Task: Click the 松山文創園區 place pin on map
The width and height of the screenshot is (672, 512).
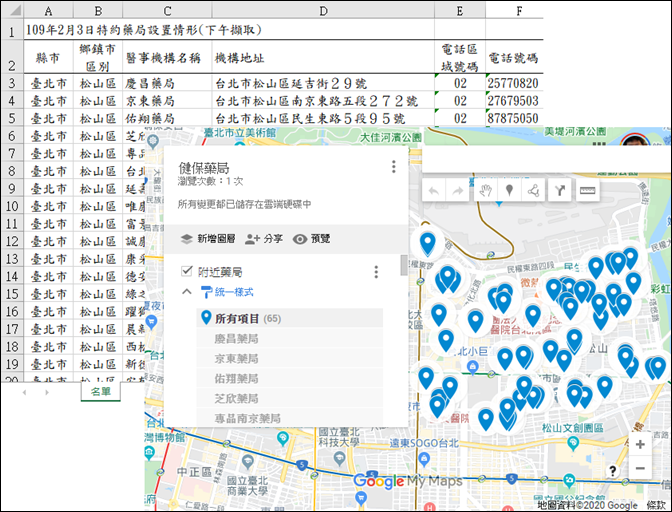Action: pyautogui.click(x=573, y=443)
